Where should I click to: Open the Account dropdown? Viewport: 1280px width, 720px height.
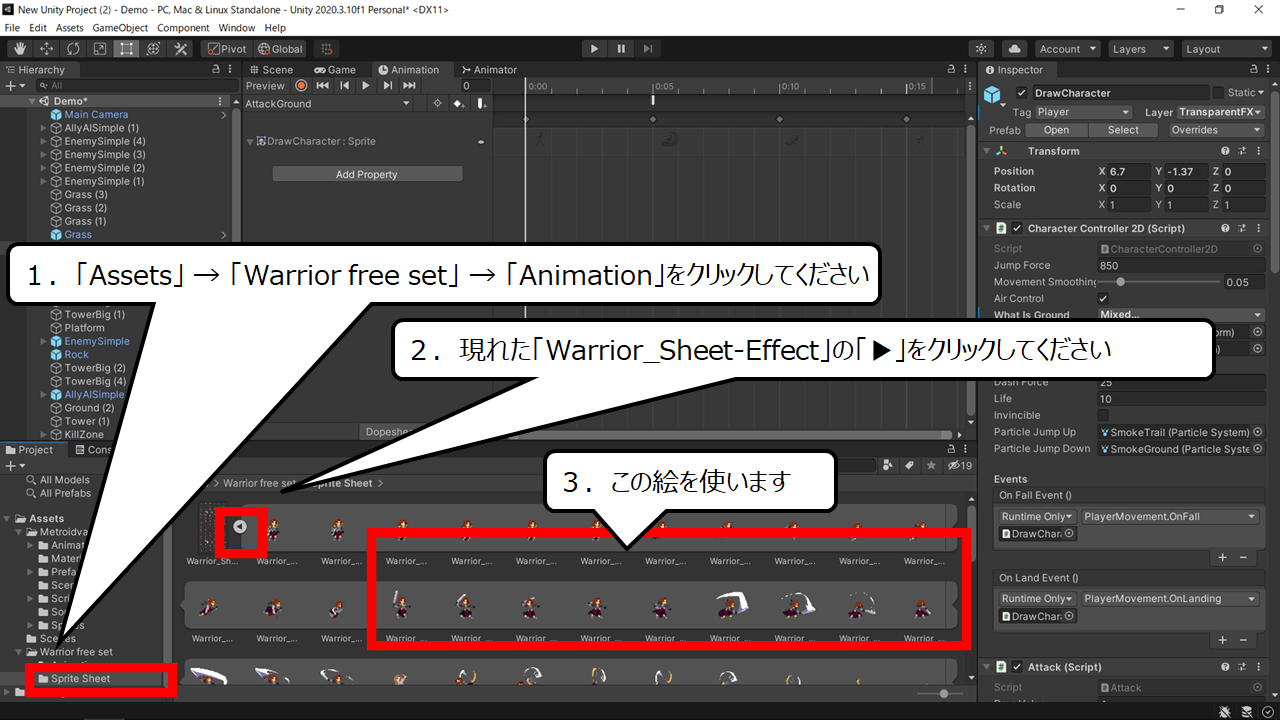coord(1067,48)
